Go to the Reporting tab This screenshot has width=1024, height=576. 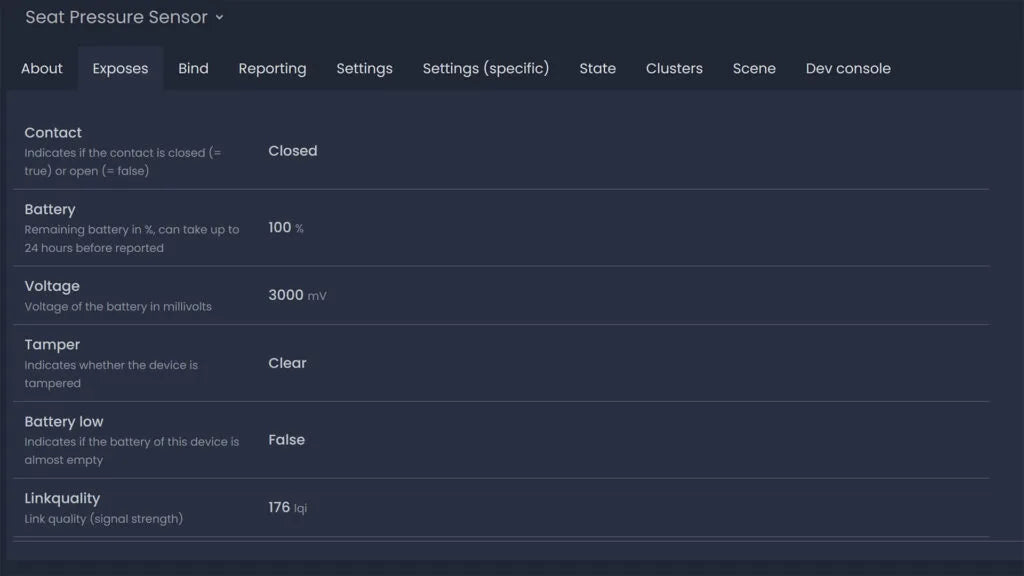pos(272,69)
